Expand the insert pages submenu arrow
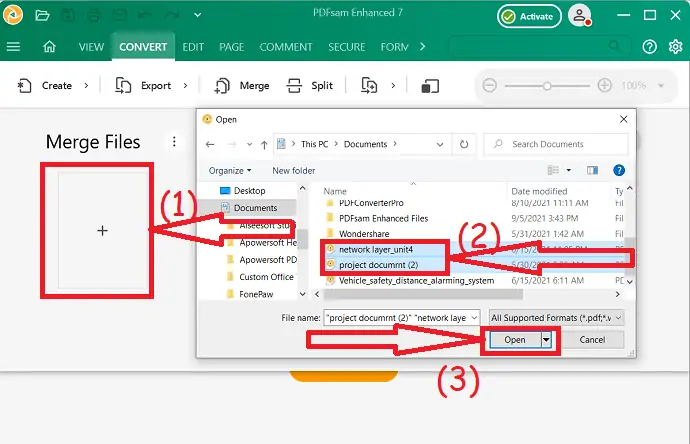This screenshot has height=444, width=690. (393, 85)
